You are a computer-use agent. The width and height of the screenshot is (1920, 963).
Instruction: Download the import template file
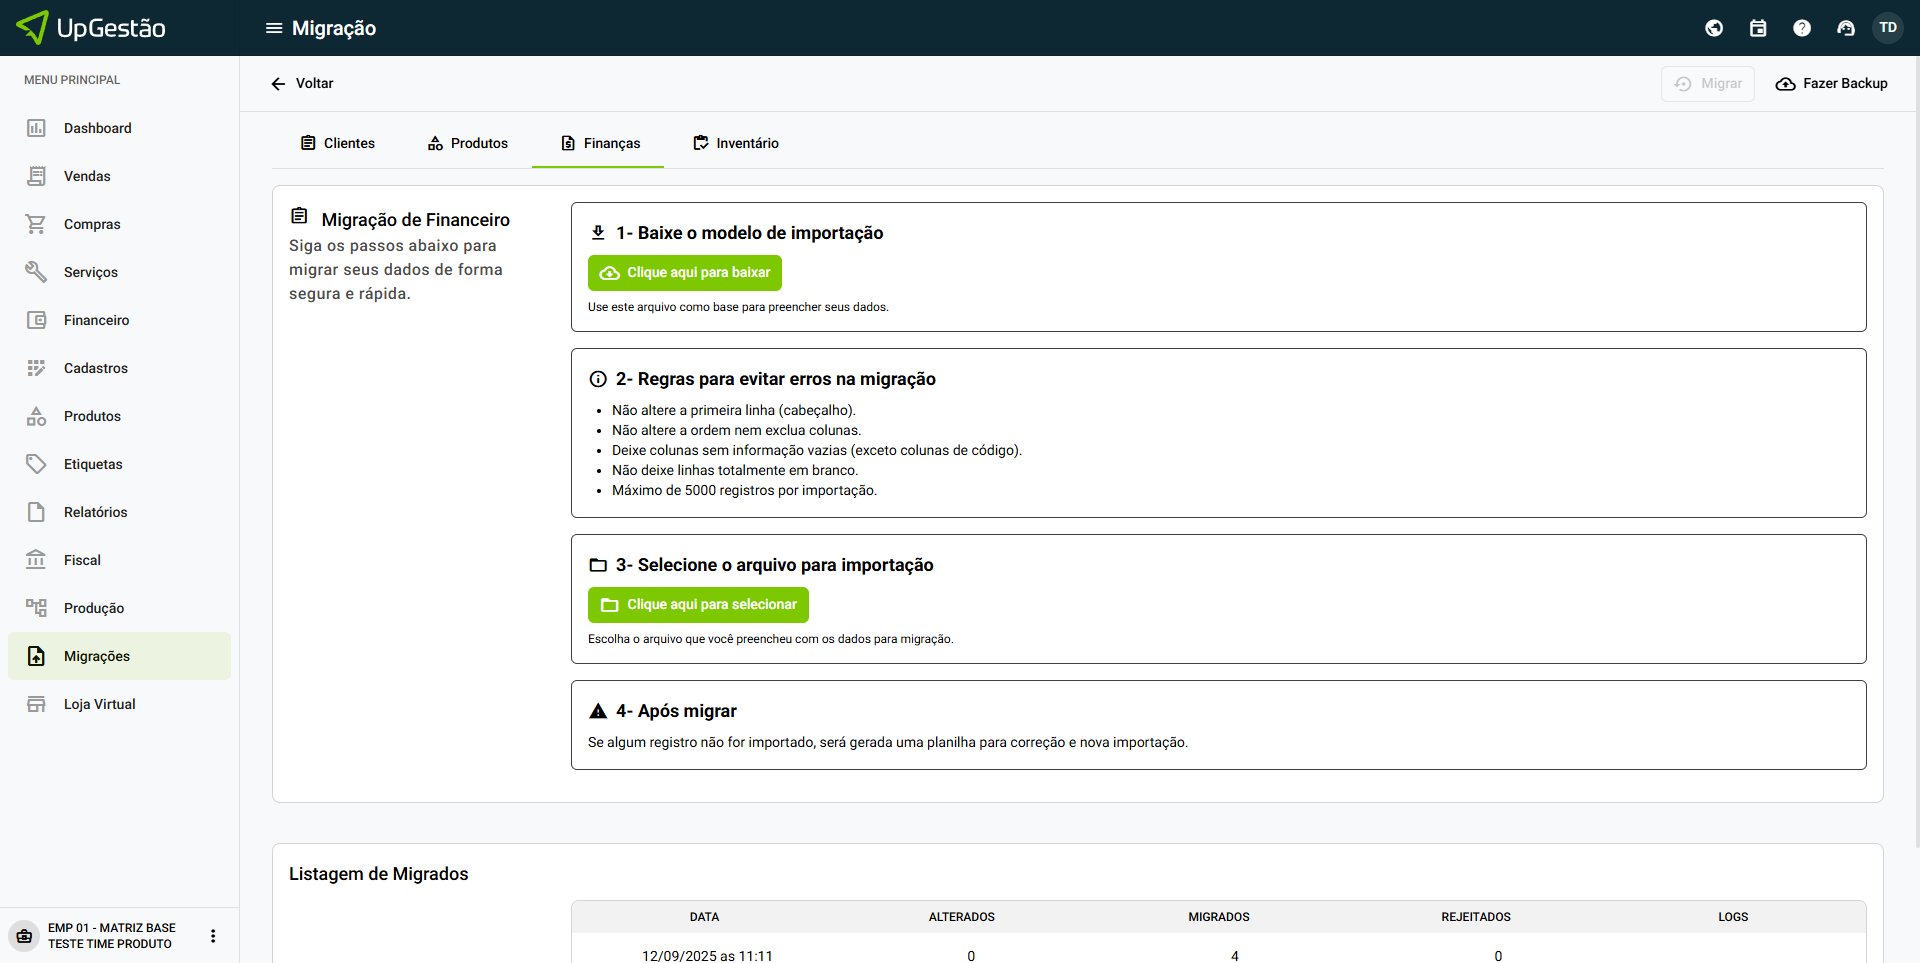[685, 273]
